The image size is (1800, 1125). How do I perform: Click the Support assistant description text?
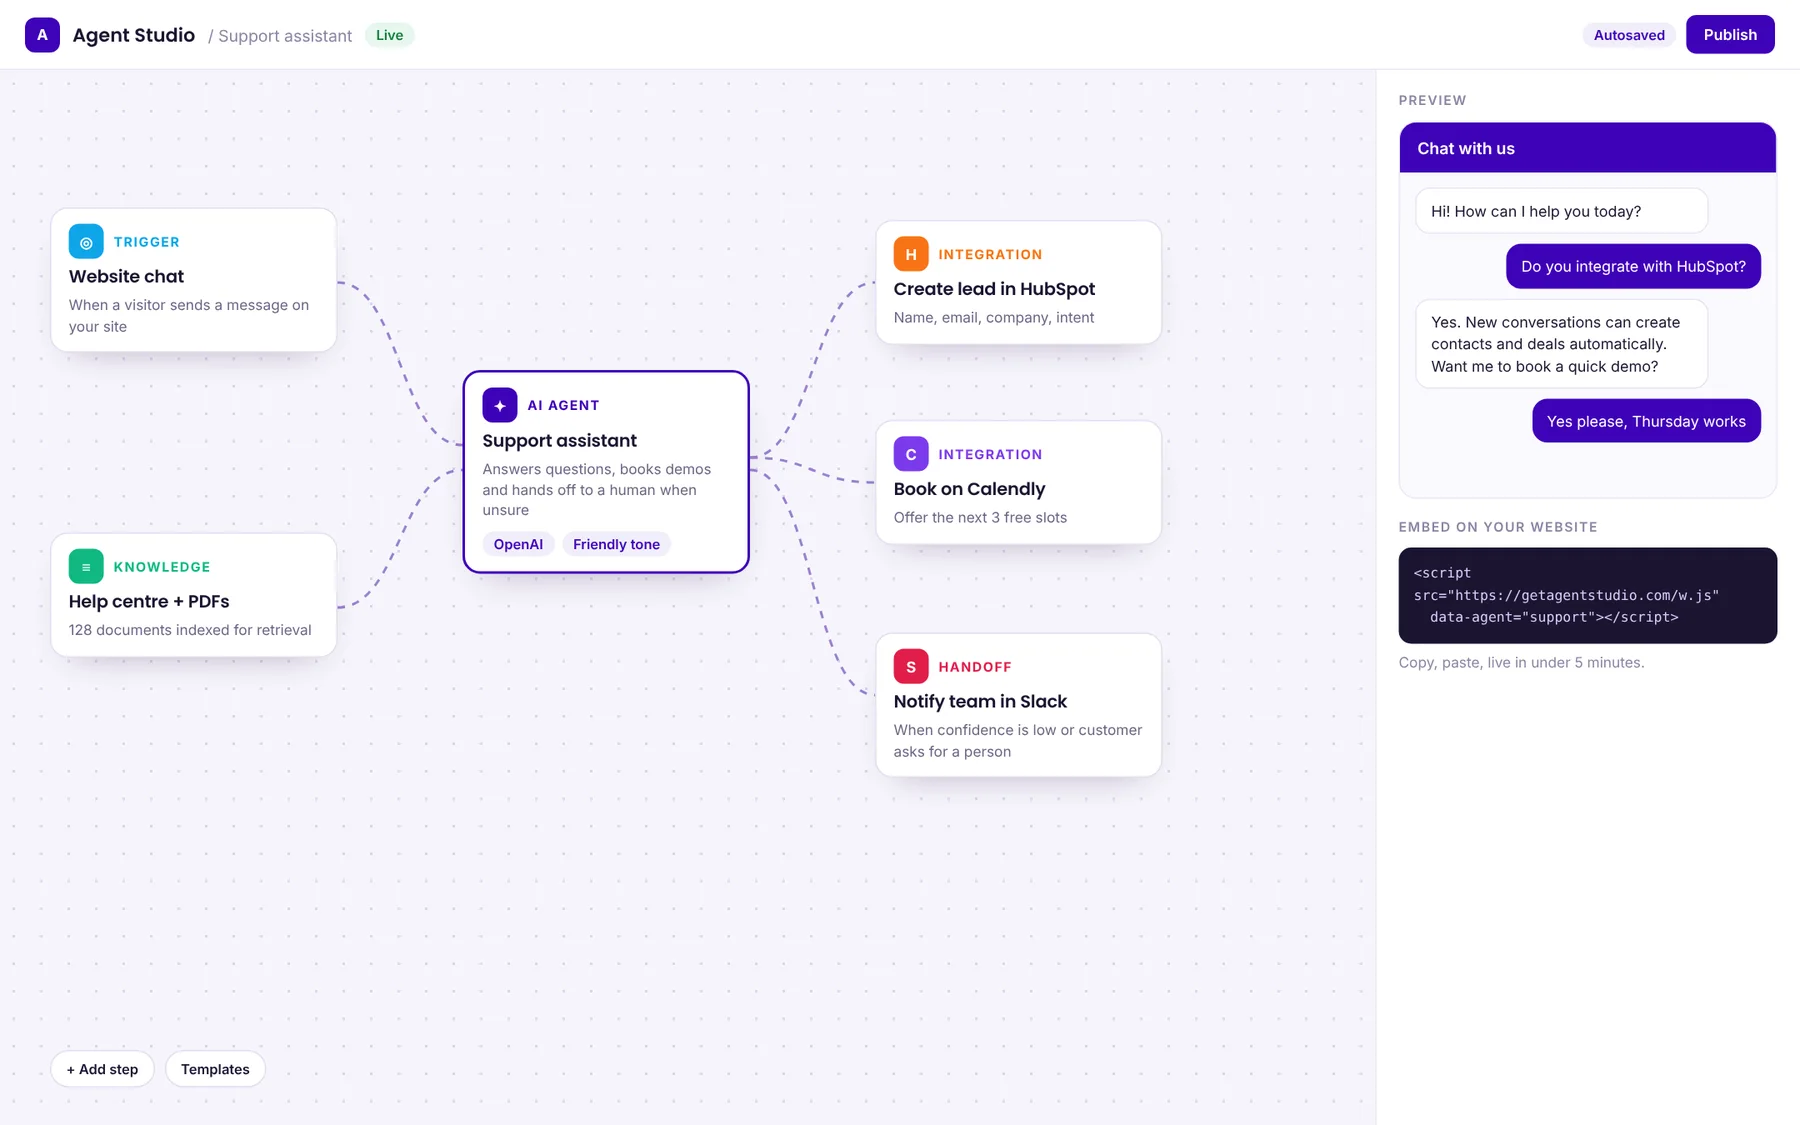pos(597,489)
